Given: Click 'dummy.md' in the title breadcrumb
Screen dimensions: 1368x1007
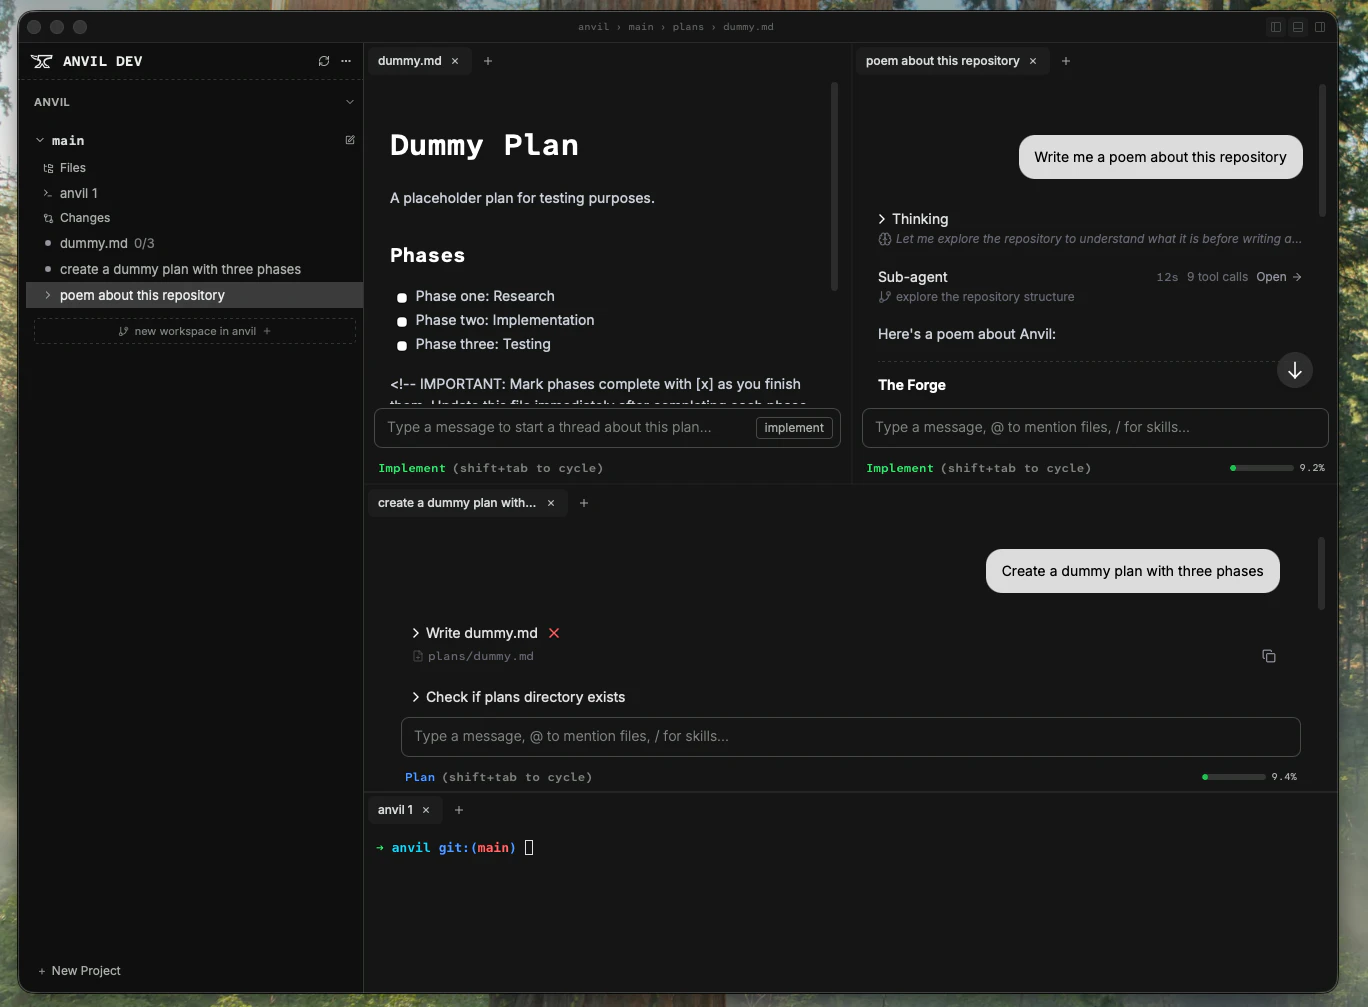Looking at the screenshot, I should click(x=749, y=27).
